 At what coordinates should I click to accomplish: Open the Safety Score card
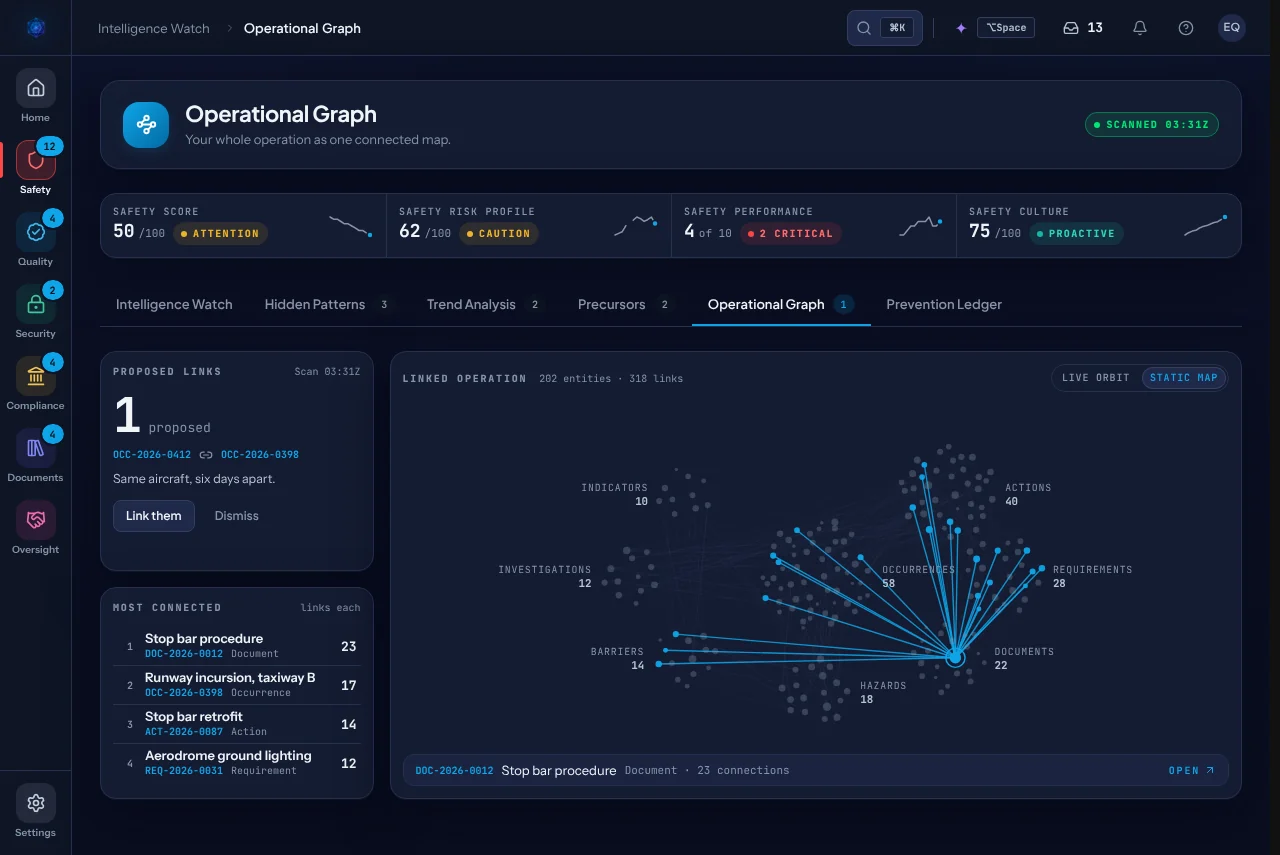pos(243,226)
